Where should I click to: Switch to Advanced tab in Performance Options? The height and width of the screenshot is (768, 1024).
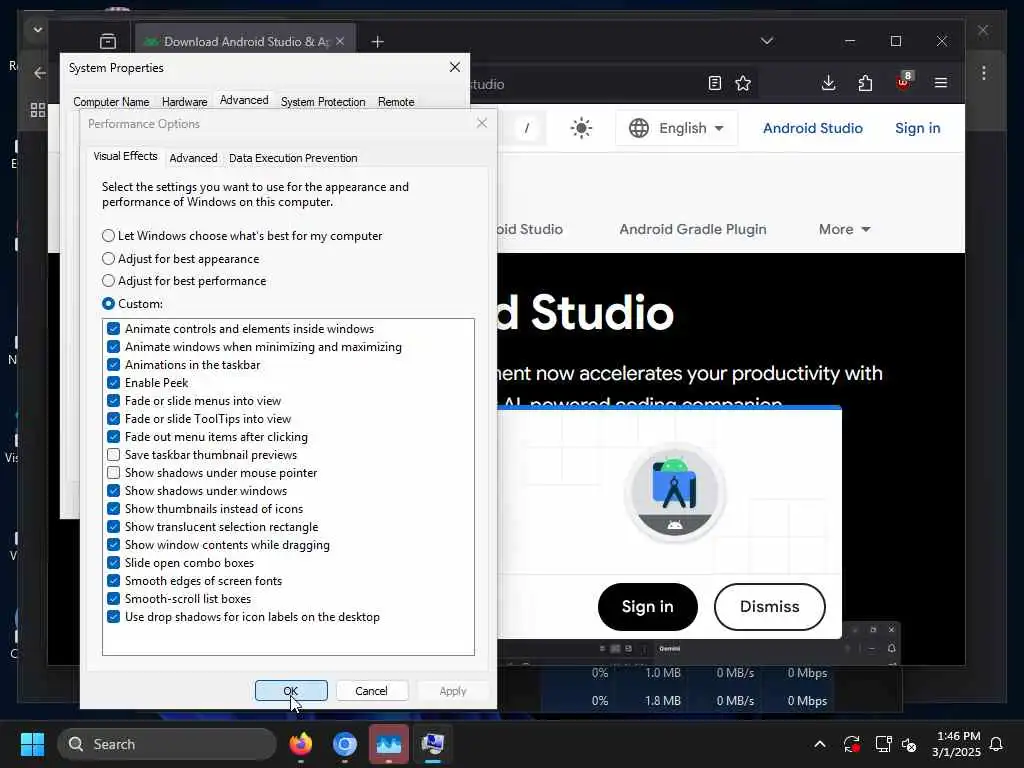click(x=193, y=158)
